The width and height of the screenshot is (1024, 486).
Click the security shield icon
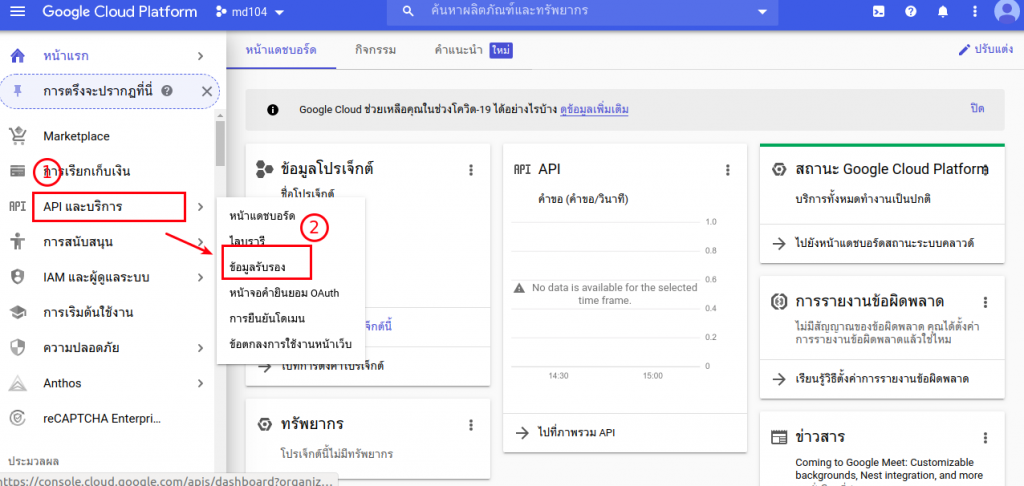click(x=18, y=348)
